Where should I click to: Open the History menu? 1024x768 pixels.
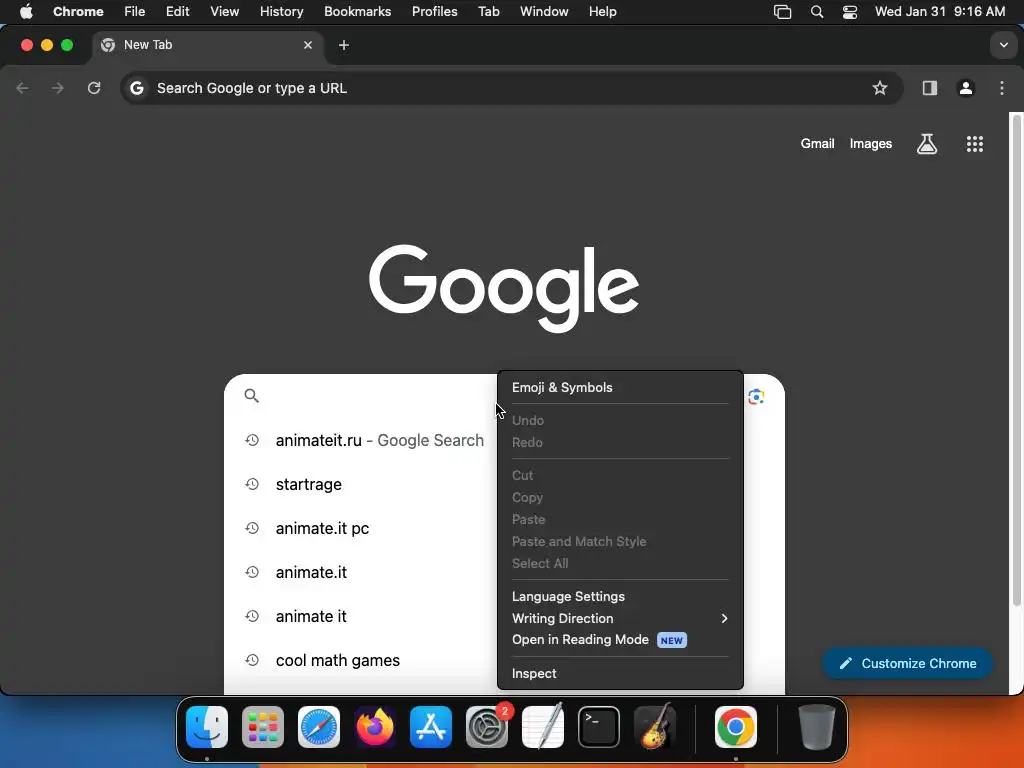coord(281,12)
